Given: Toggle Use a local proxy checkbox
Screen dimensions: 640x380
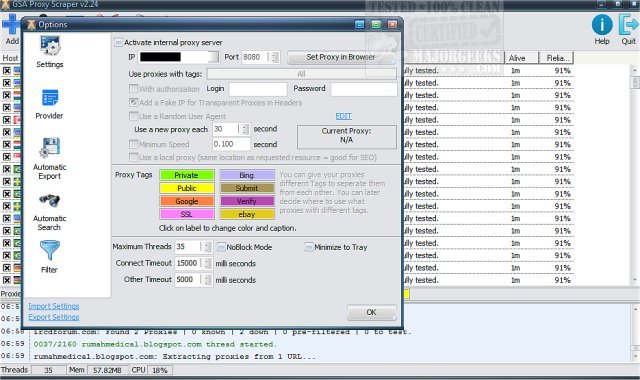Looking at the screenshot, I should pos(133,157).
